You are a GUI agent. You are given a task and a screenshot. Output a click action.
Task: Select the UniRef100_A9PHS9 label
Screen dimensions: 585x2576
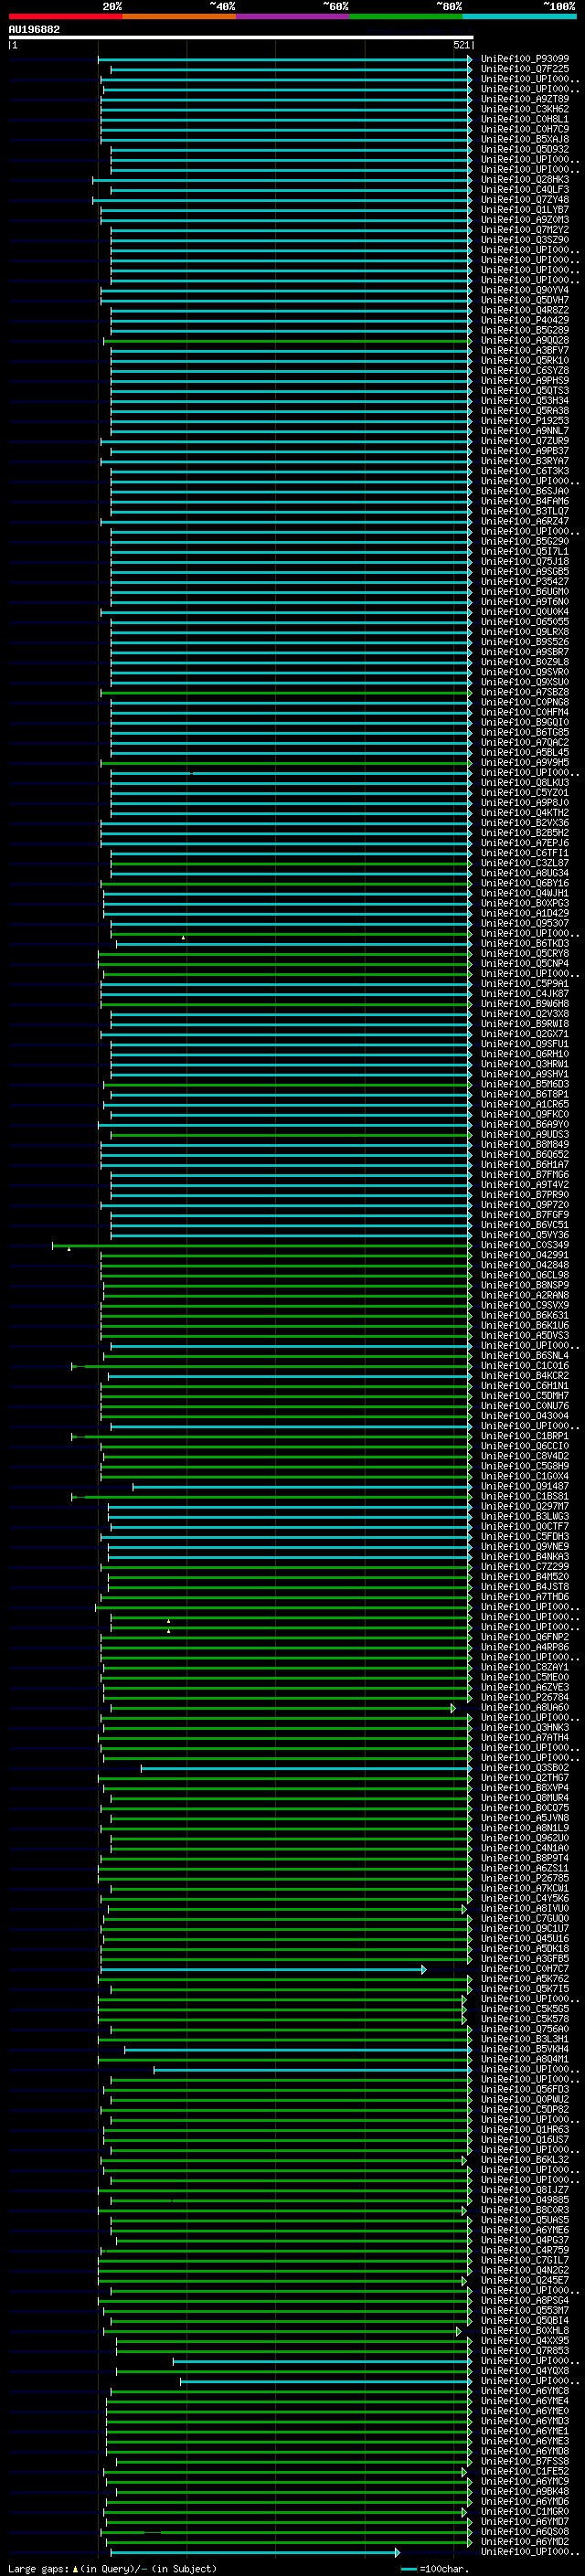coord(524,381)
